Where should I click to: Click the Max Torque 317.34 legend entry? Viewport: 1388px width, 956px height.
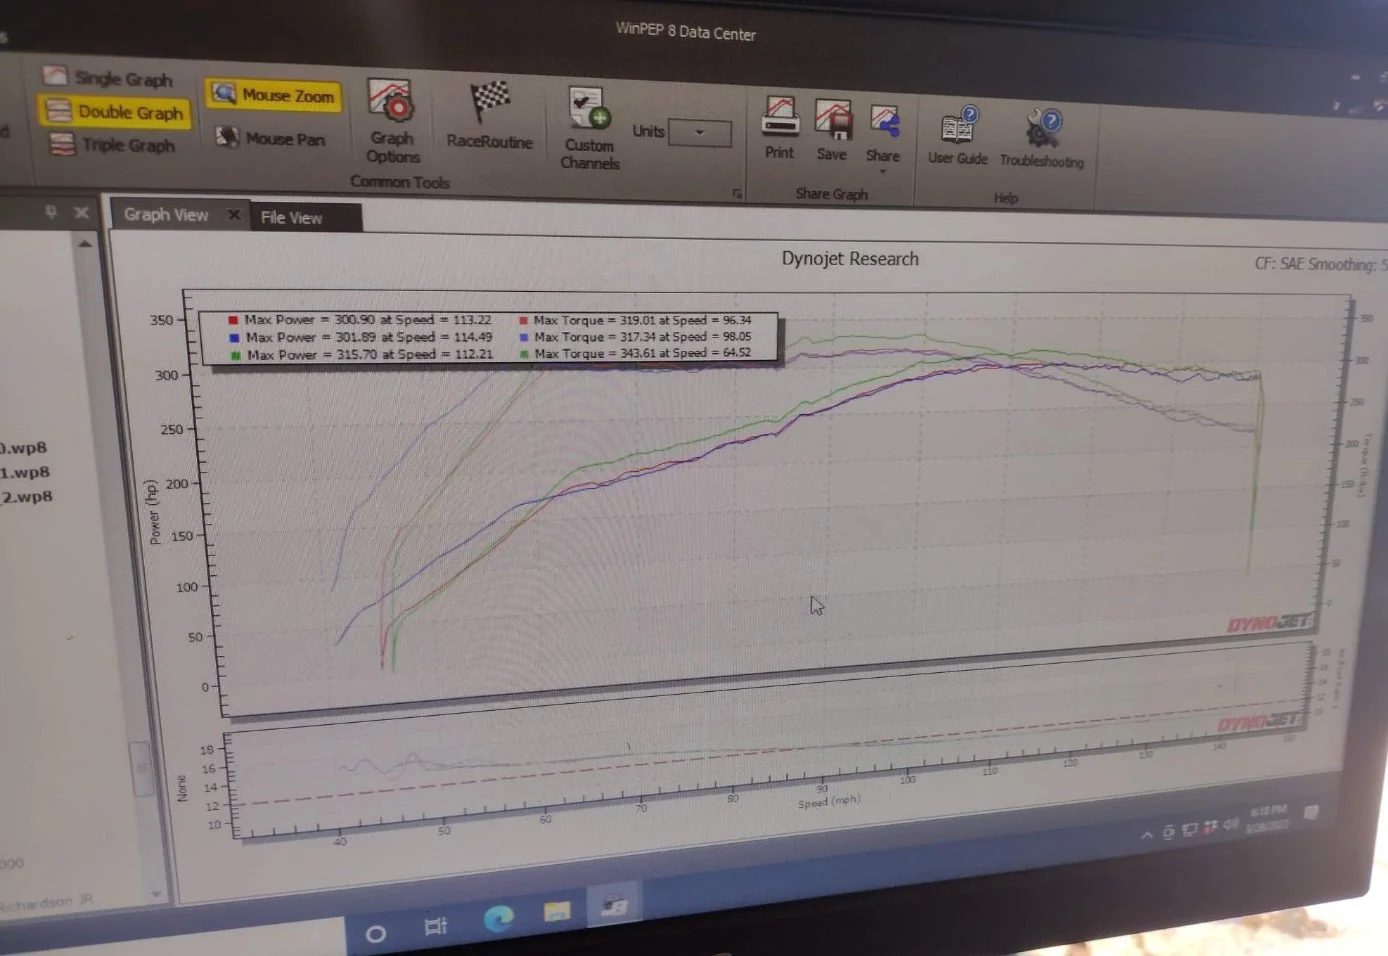[635, 337]
